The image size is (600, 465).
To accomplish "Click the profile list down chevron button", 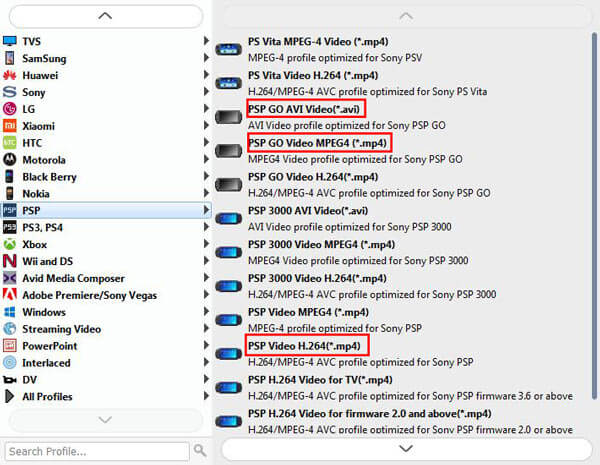I will pyautogui.click(x=406, y=449).
